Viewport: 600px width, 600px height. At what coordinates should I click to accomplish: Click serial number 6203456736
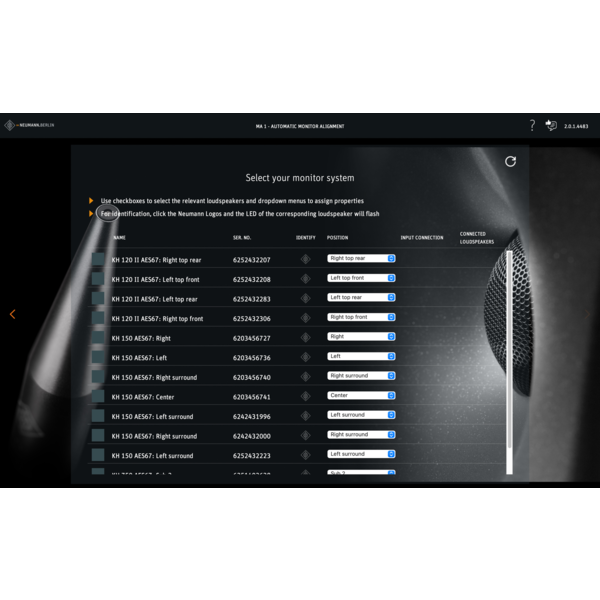click(x=251, y=358)
